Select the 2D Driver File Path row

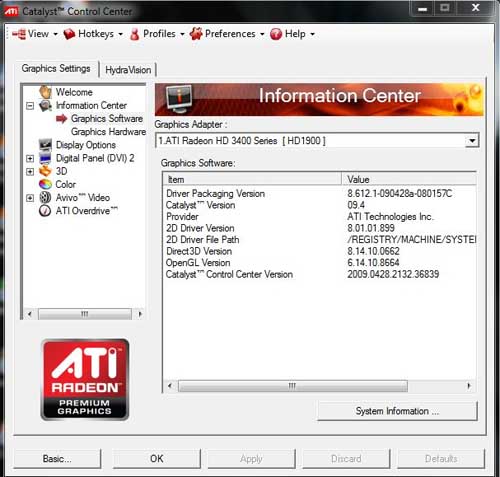(319, 240)
